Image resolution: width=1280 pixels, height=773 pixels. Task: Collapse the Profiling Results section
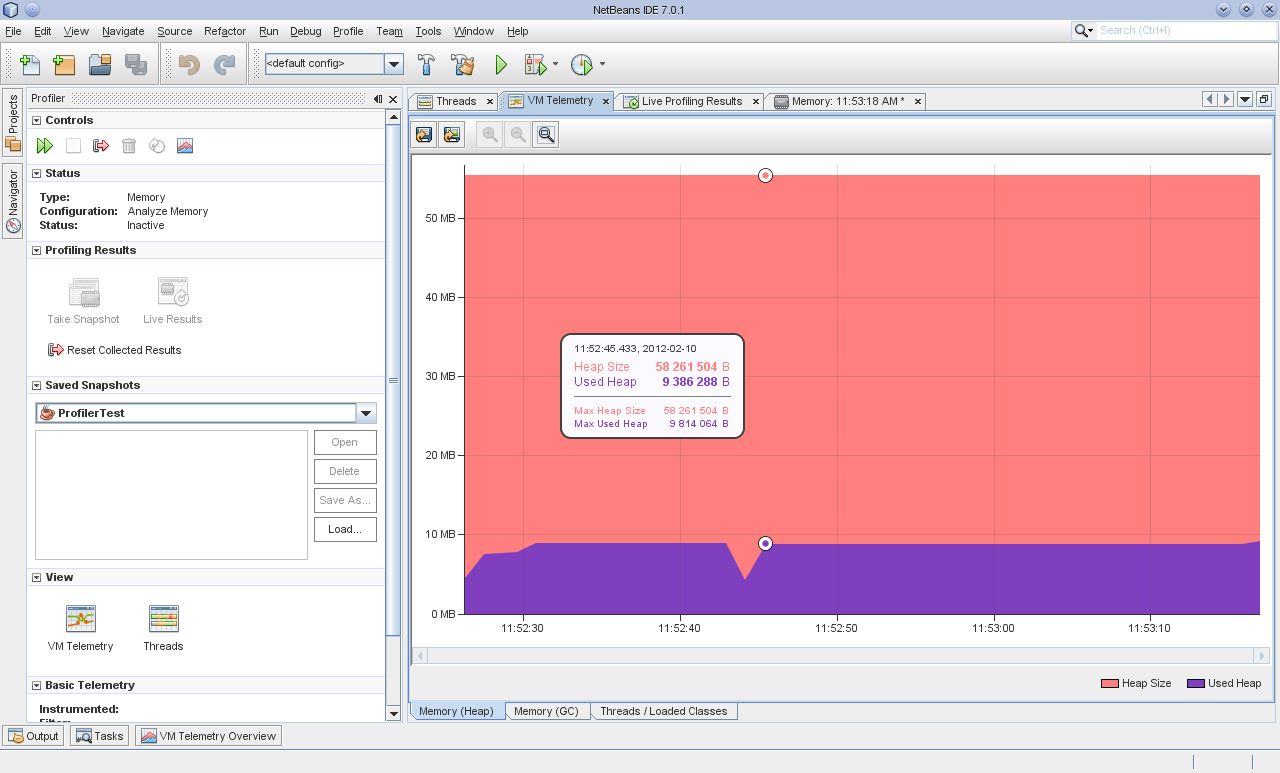(37, 250)
